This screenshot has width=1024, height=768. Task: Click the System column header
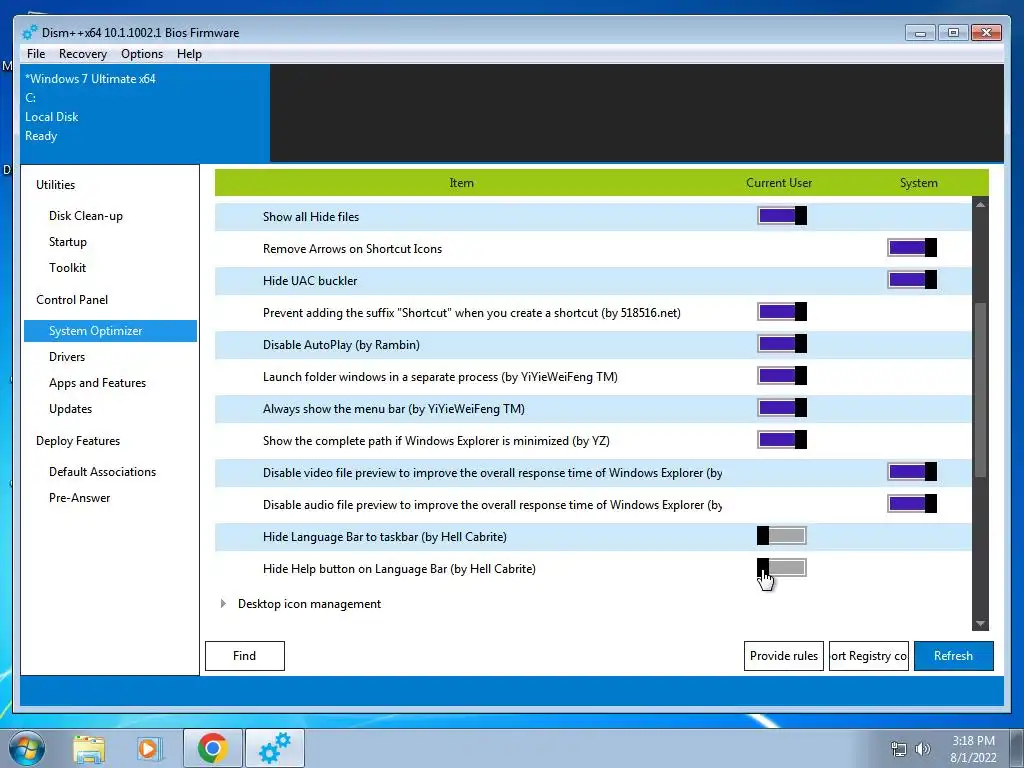tap(918, 183)
